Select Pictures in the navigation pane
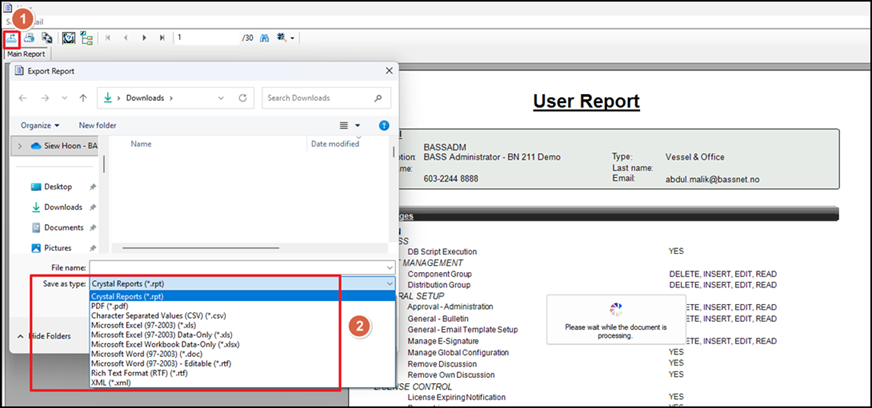872x408 pixels. pyautogui.click(x=58, y=248)
